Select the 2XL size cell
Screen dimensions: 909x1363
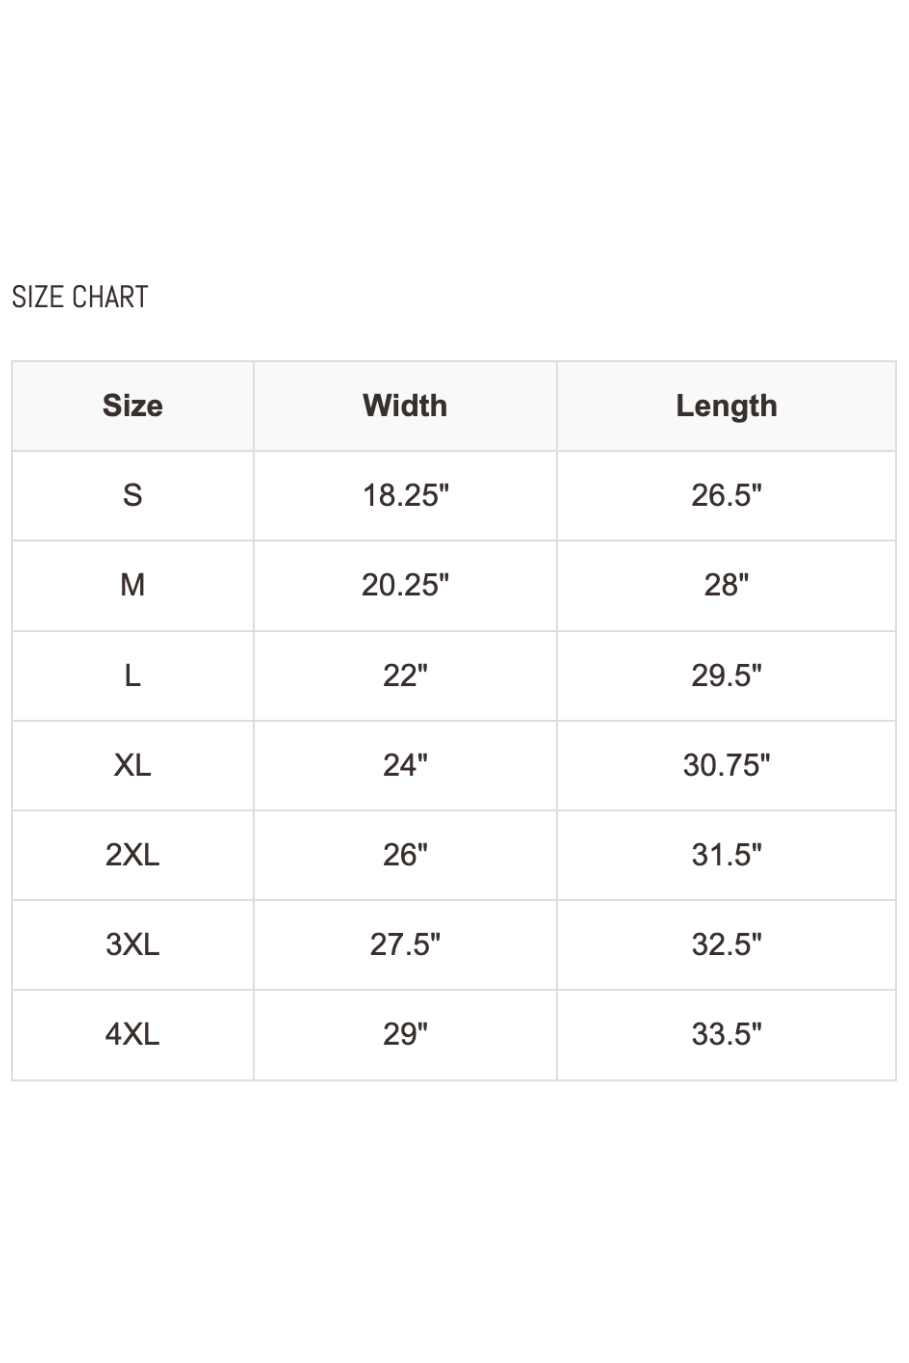(x=132, y=855)
